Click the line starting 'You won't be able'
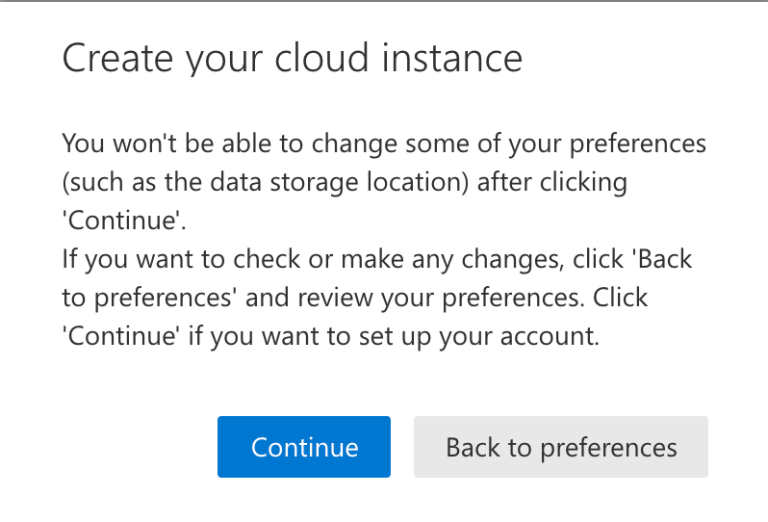768x522 pixels. (x=384, y=144)
